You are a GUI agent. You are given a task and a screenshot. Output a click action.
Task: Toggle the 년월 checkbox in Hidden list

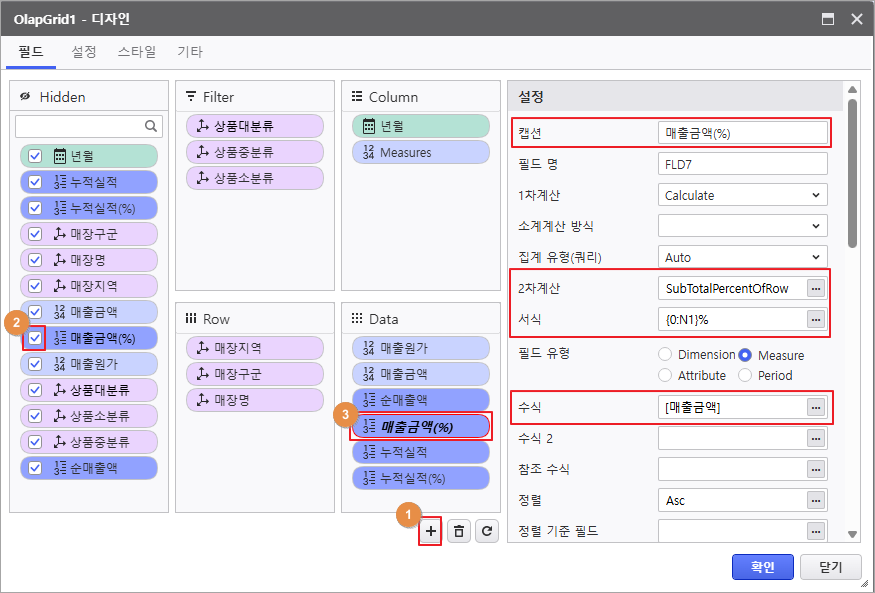[x=35, y=156]
